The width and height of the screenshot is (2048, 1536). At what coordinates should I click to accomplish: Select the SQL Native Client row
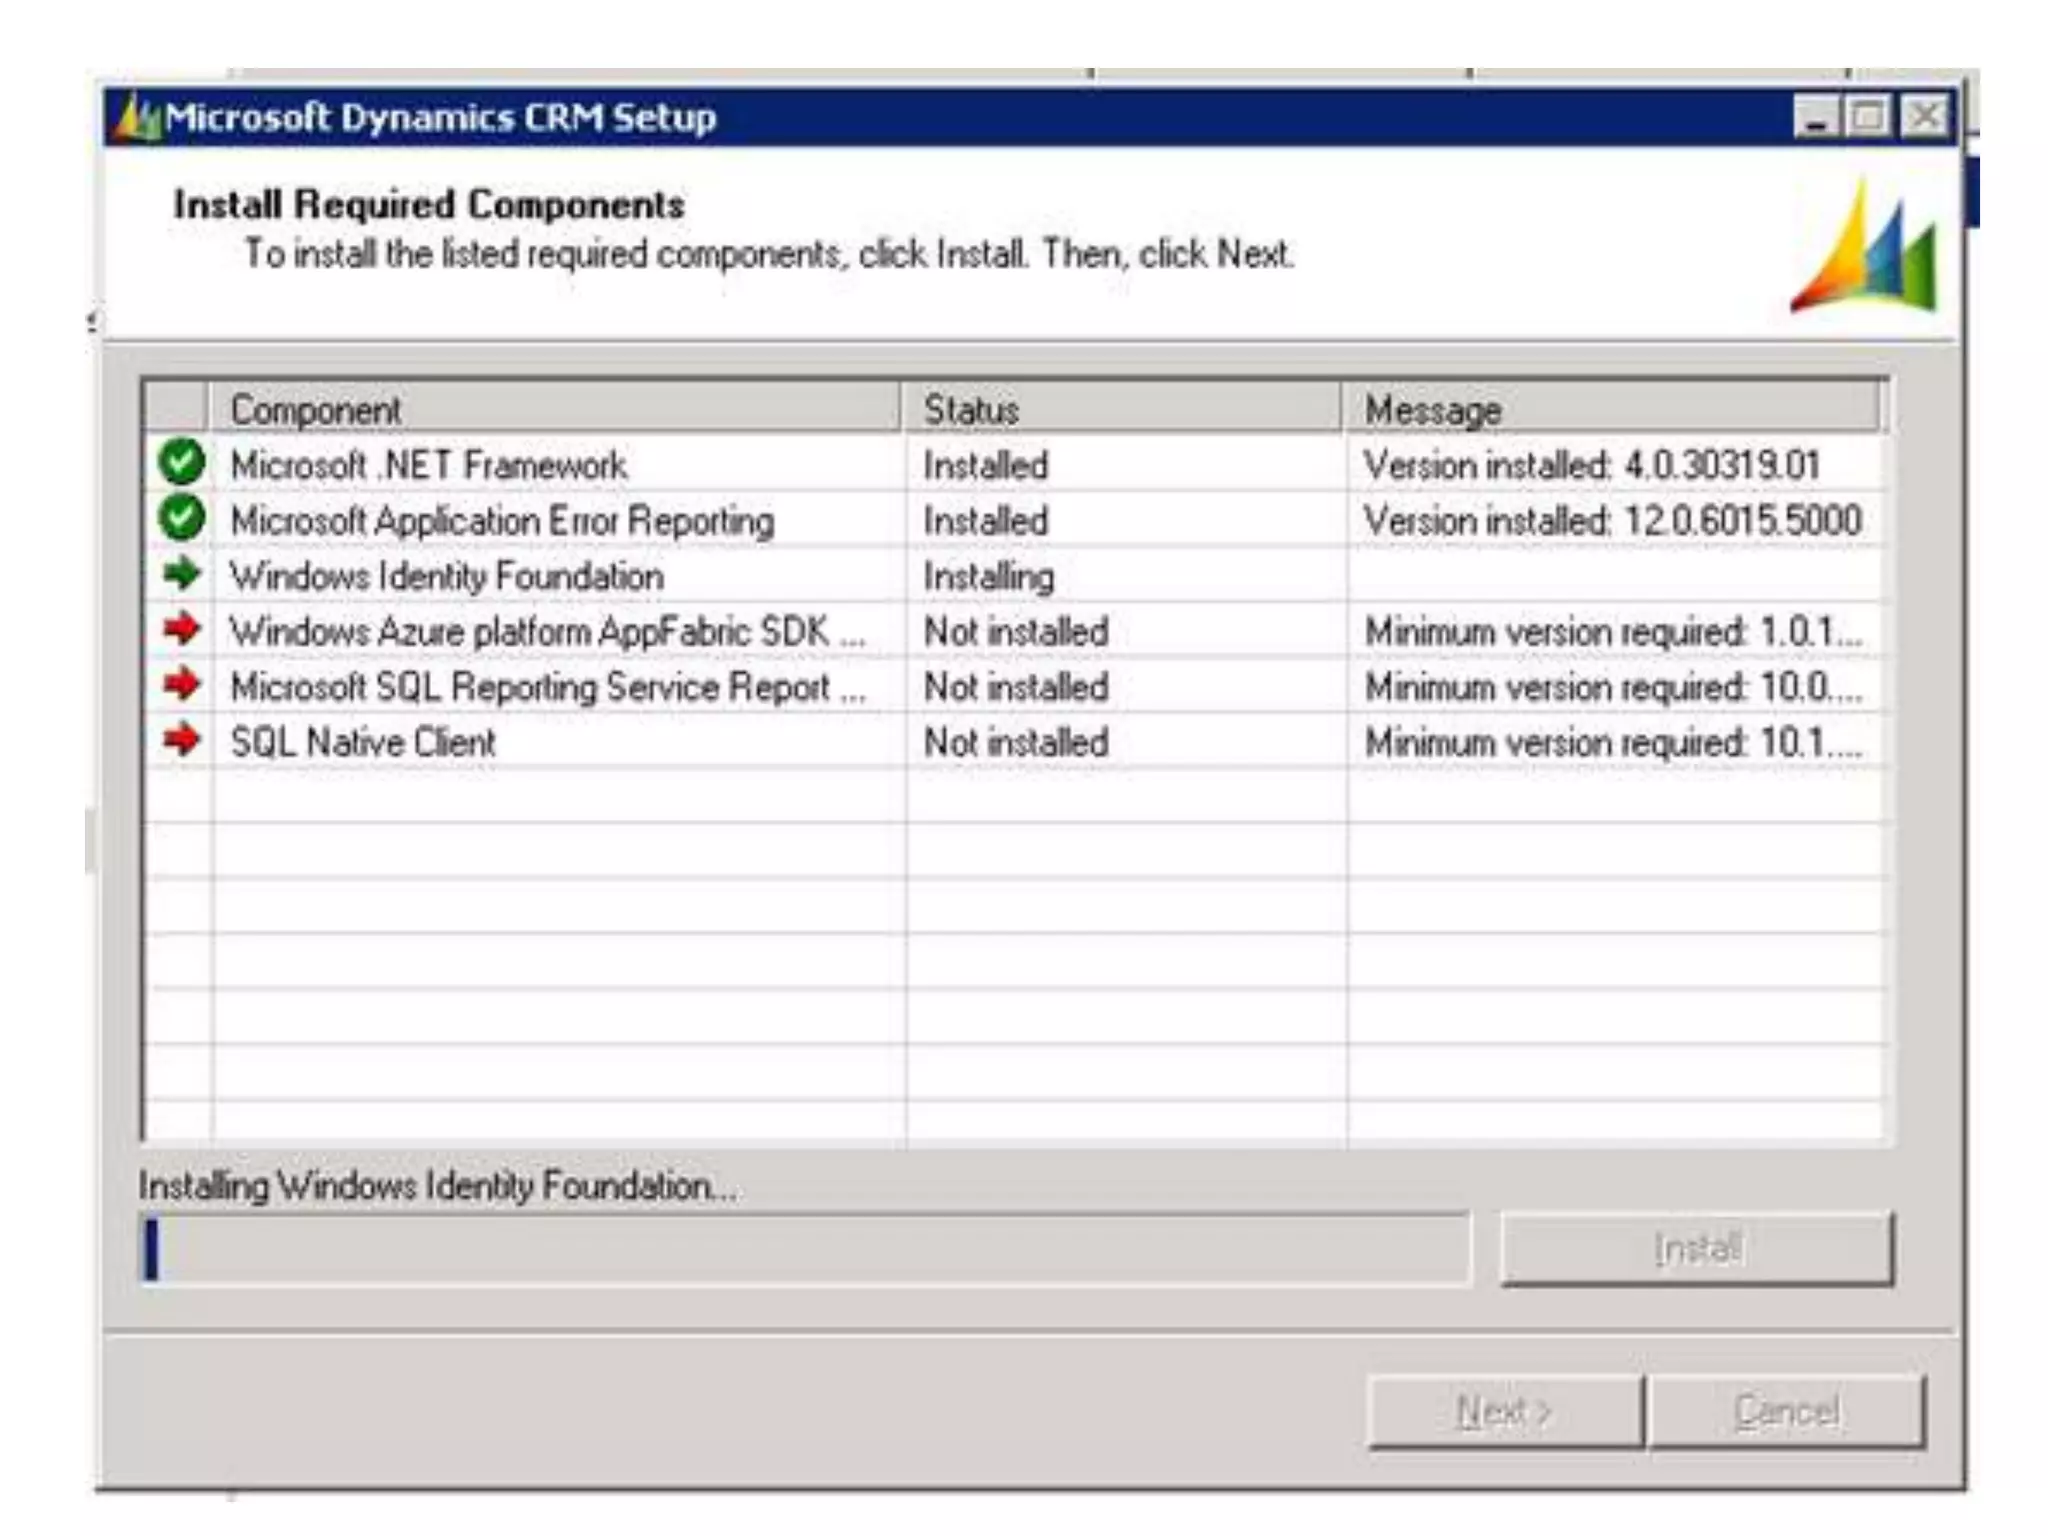363,742
